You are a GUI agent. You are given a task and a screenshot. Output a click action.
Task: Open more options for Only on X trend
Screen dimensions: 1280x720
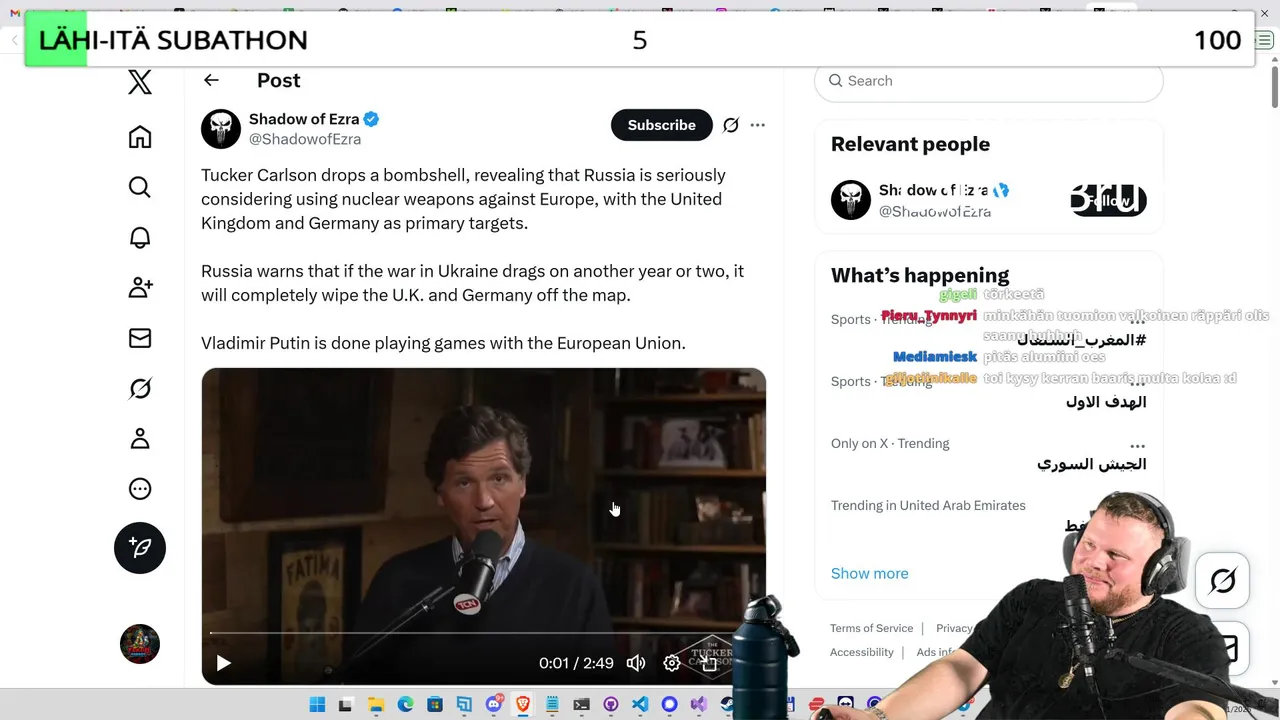pos(1137,445)
